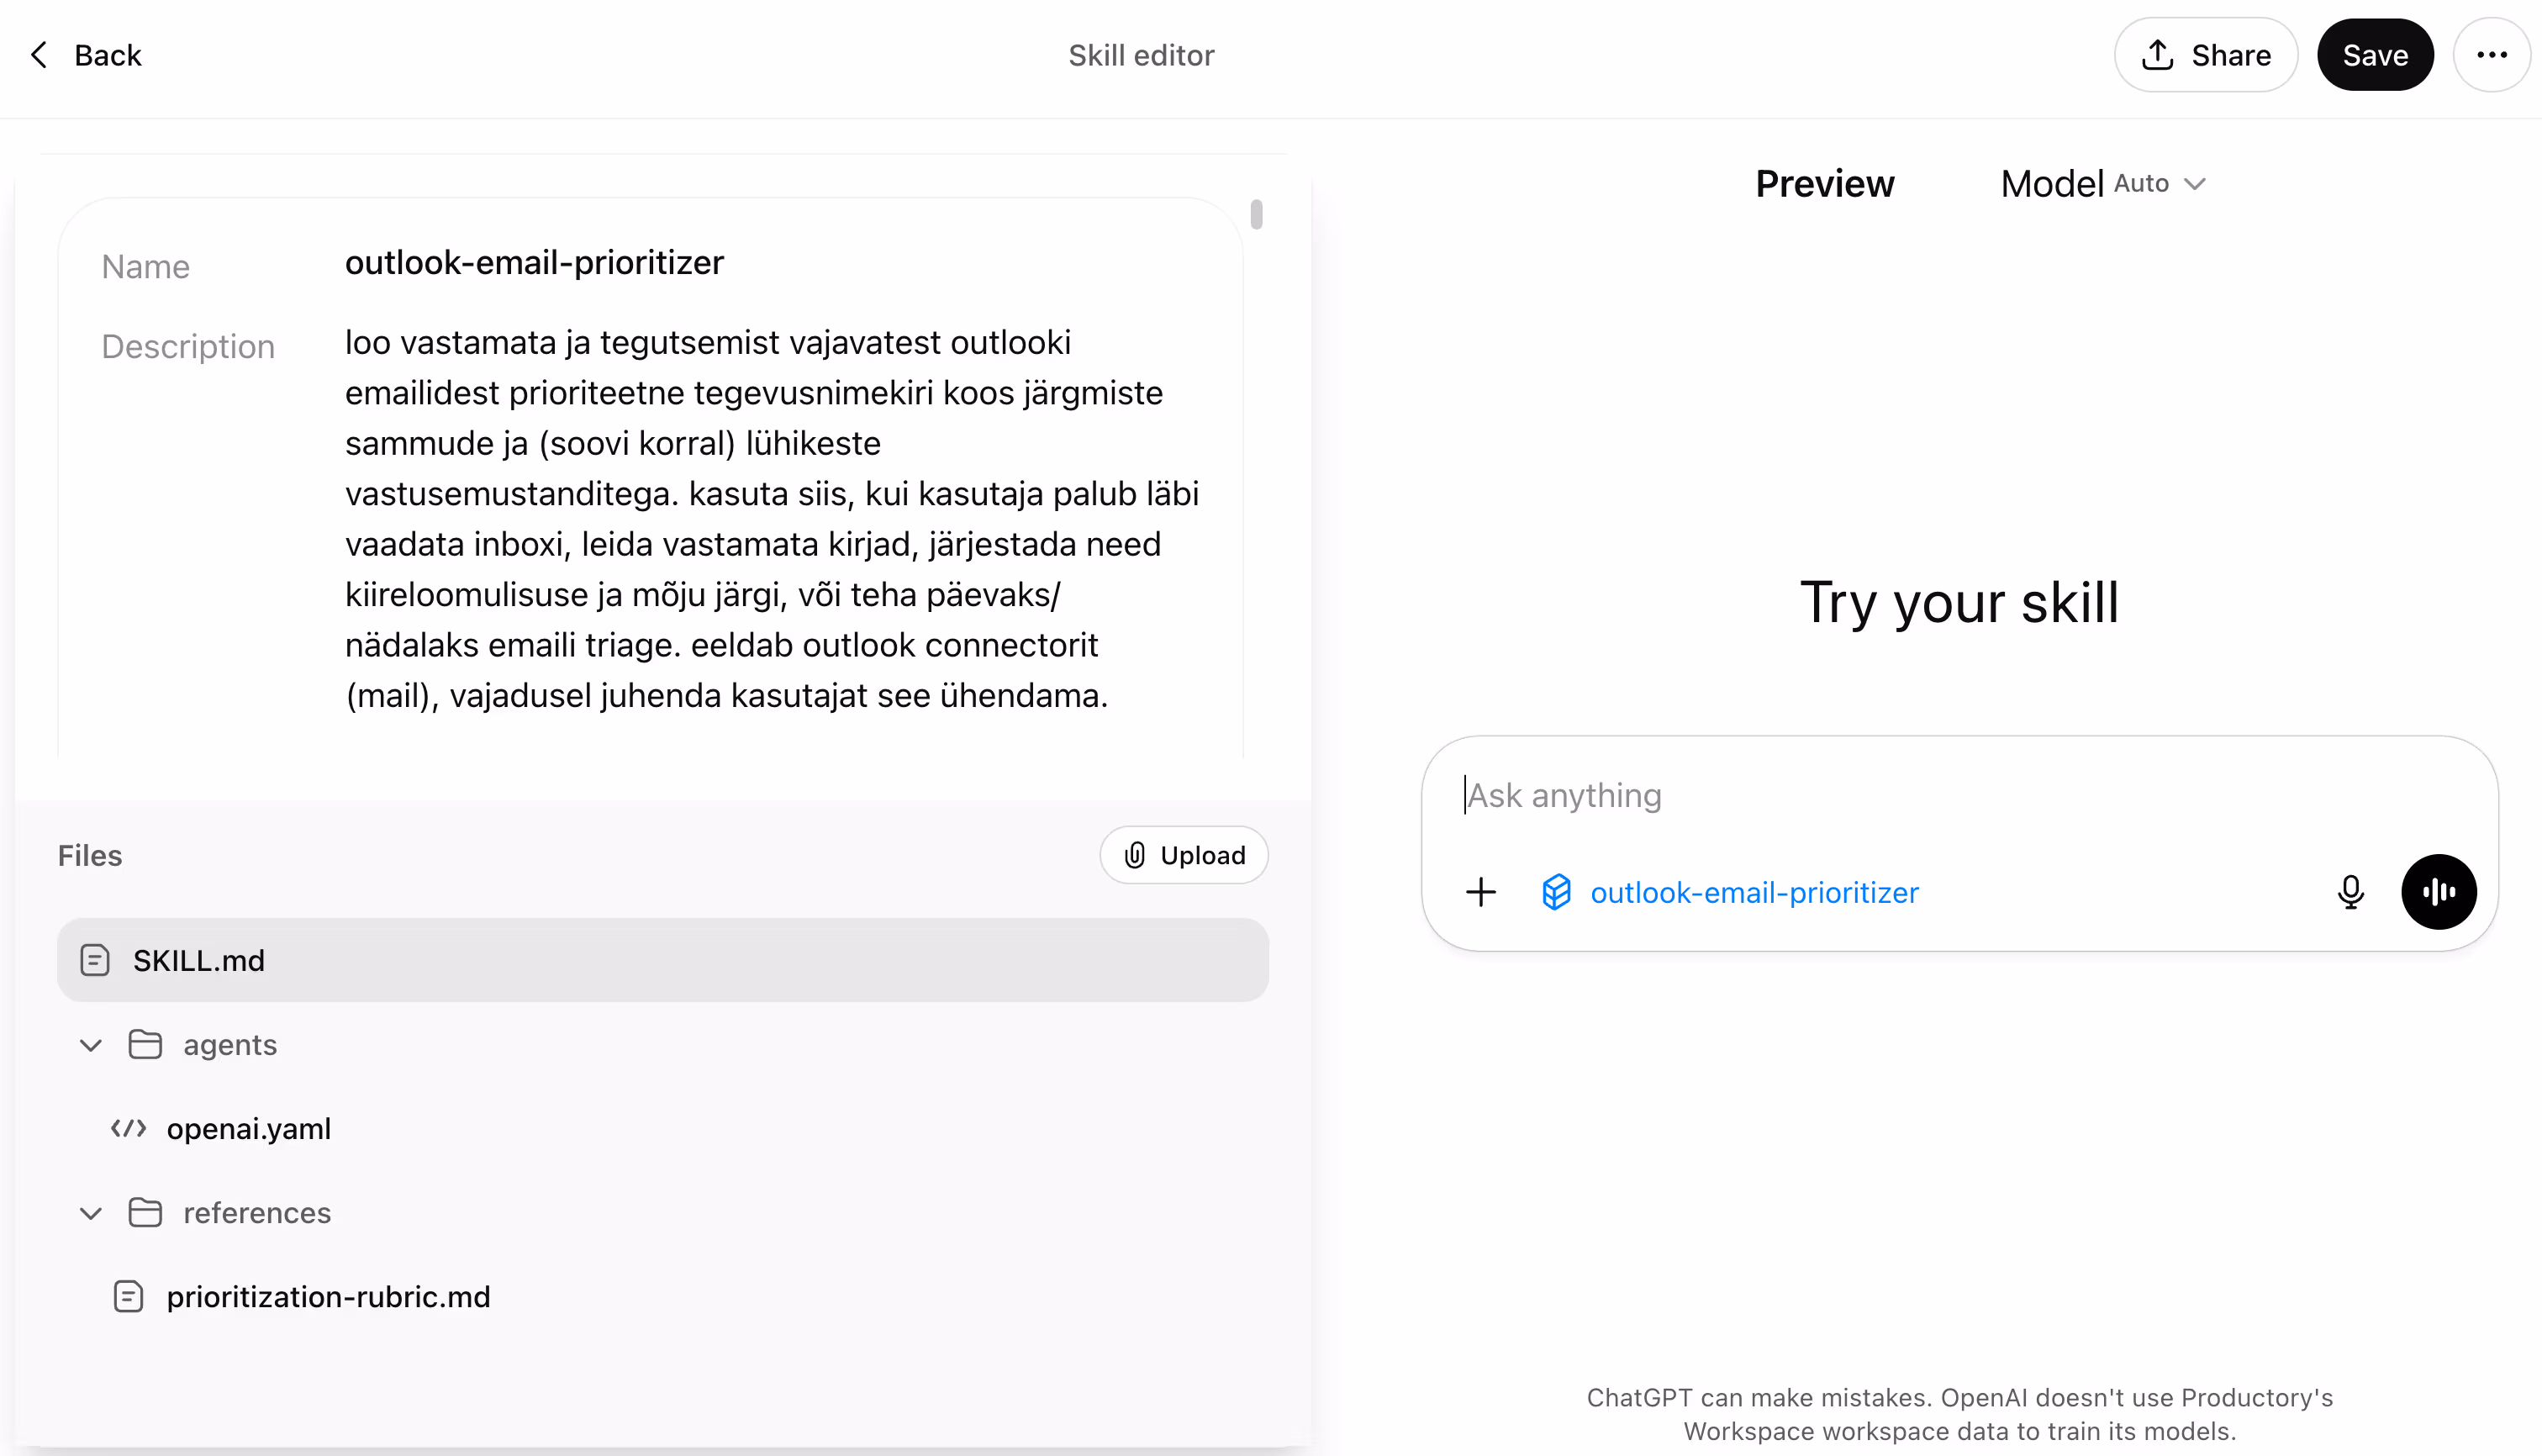Open the three-dots more options menu

pos(2491,55)
